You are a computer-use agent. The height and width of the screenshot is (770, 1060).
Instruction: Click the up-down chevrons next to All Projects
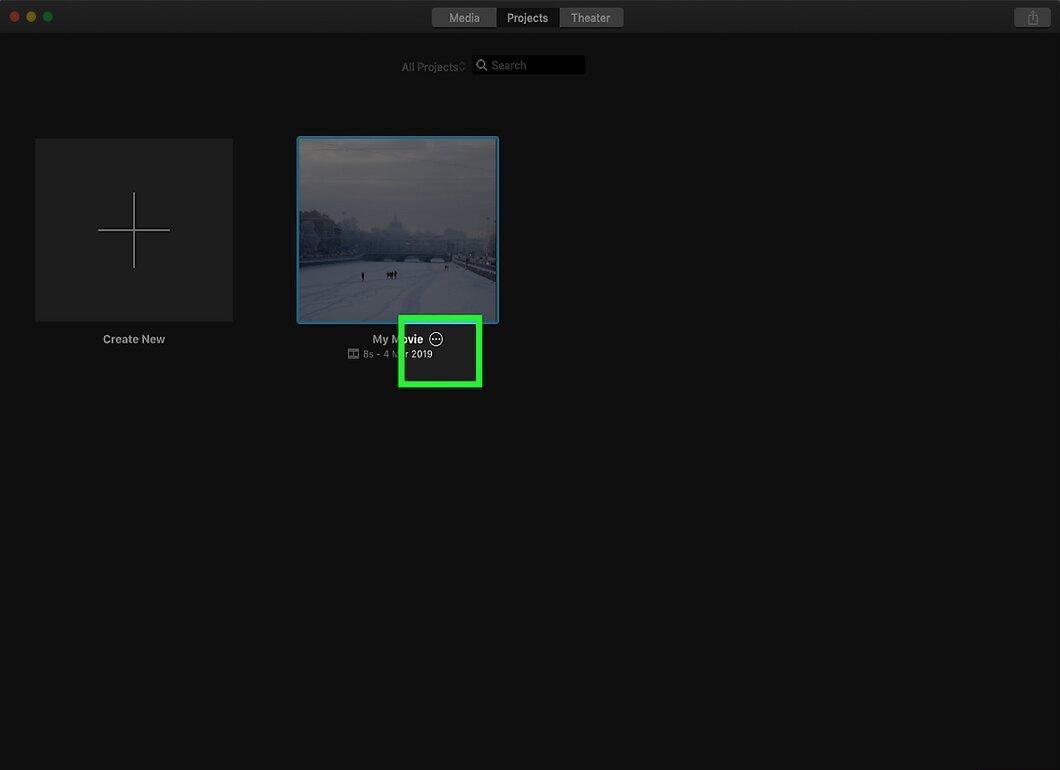click(x=462, y=66)
